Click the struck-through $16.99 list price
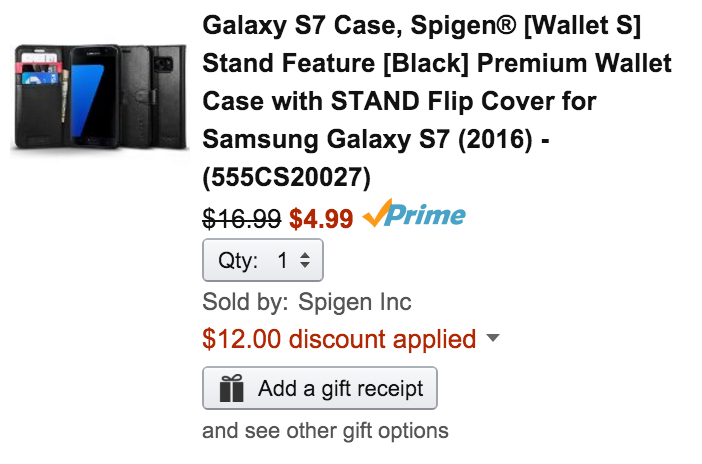 [x=241, y=219]
